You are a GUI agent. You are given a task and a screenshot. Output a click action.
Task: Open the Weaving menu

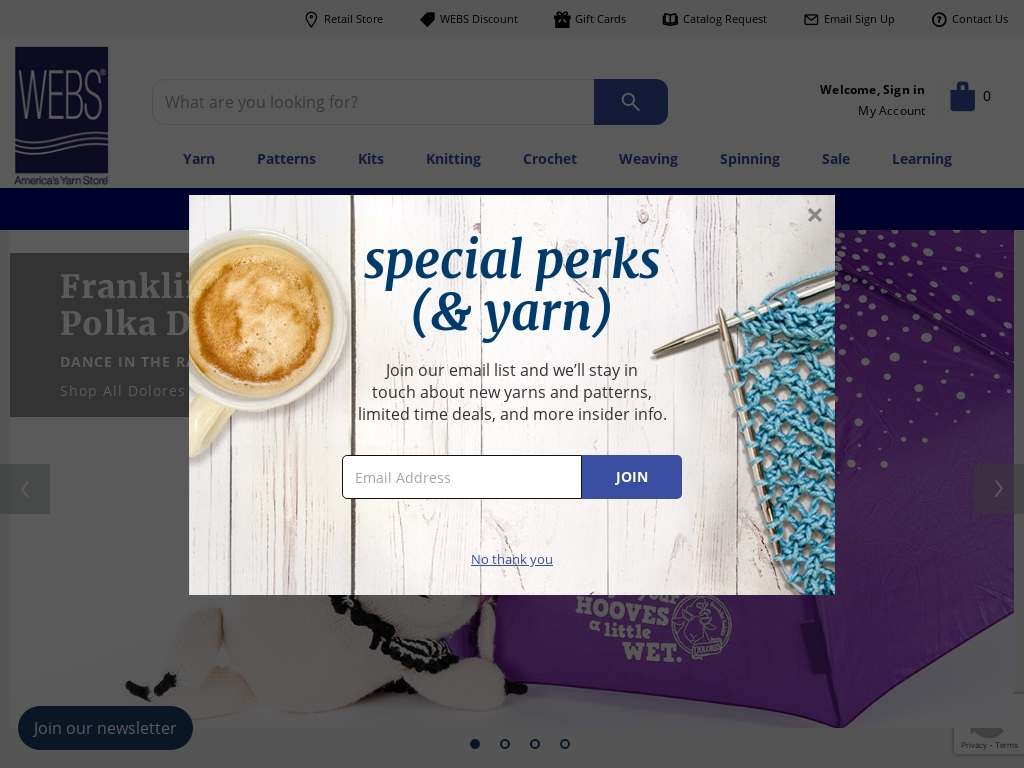point(648,159)
